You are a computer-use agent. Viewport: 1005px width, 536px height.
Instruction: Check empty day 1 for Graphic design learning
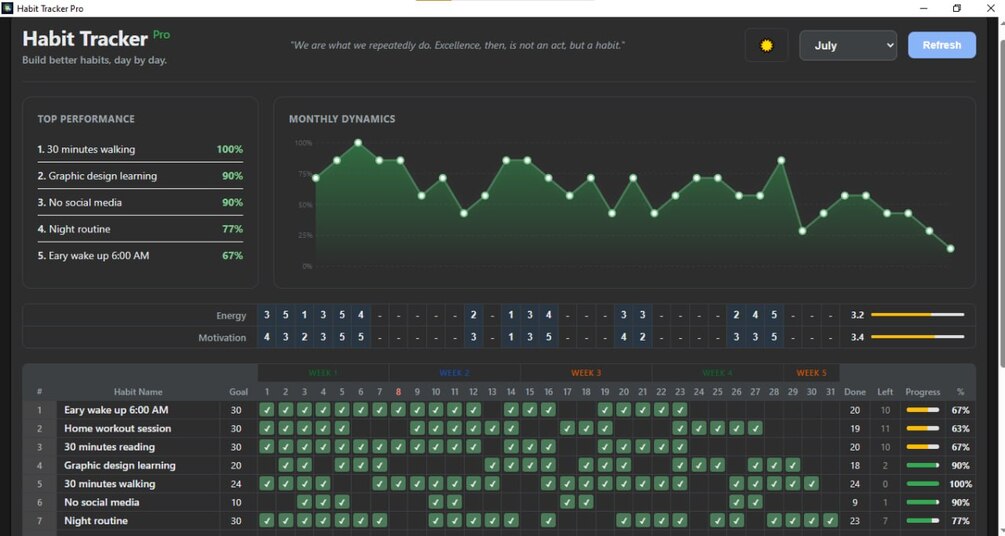(x=267, y=465)
